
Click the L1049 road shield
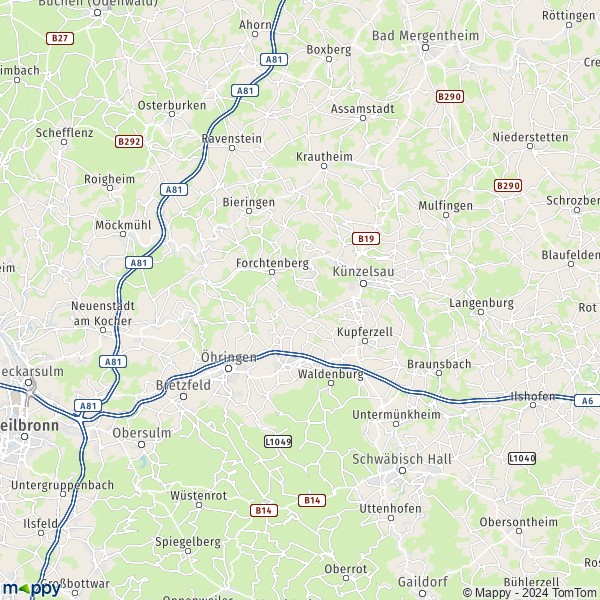tap(278, 442)
